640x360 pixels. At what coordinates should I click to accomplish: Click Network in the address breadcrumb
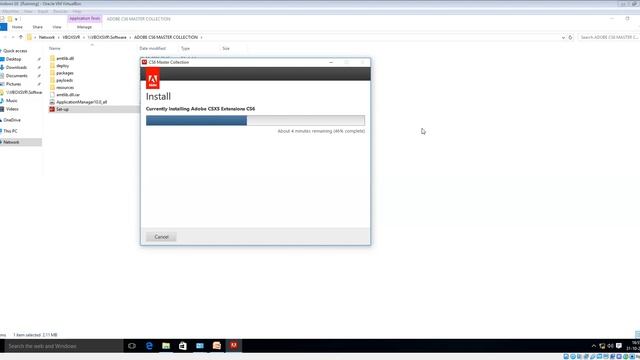pyautogui.click(x=47, y=37)
